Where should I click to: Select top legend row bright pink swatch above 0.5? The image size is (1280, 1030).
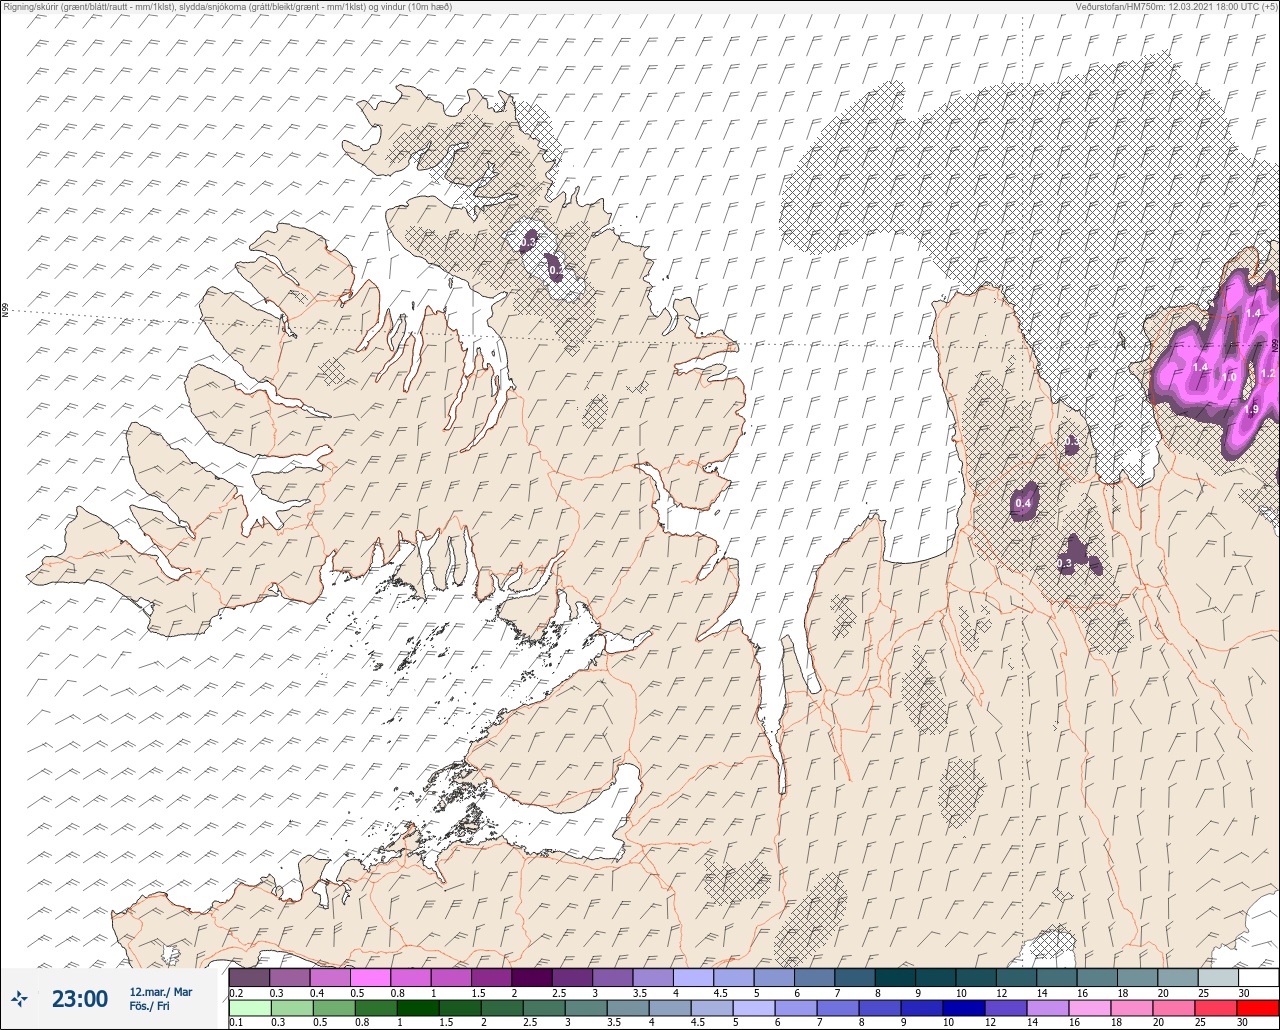coord(370,977)
